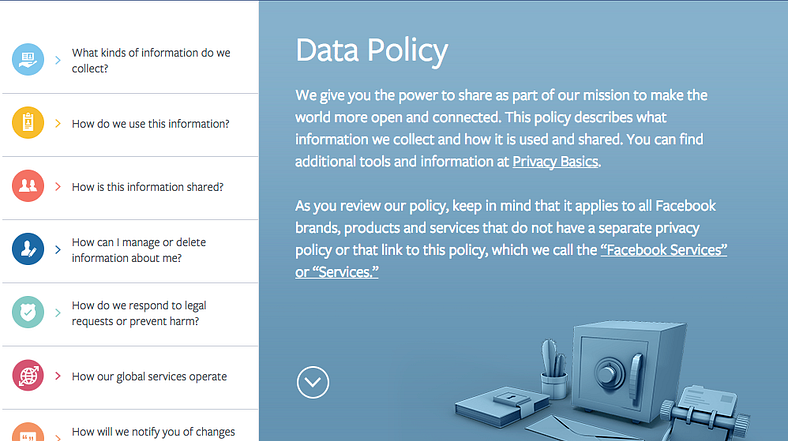The height and width of the screenshot is (441, 788).
Task: Expand chevron beside 'How can I manage or delete'
Action: pos(59,250)
